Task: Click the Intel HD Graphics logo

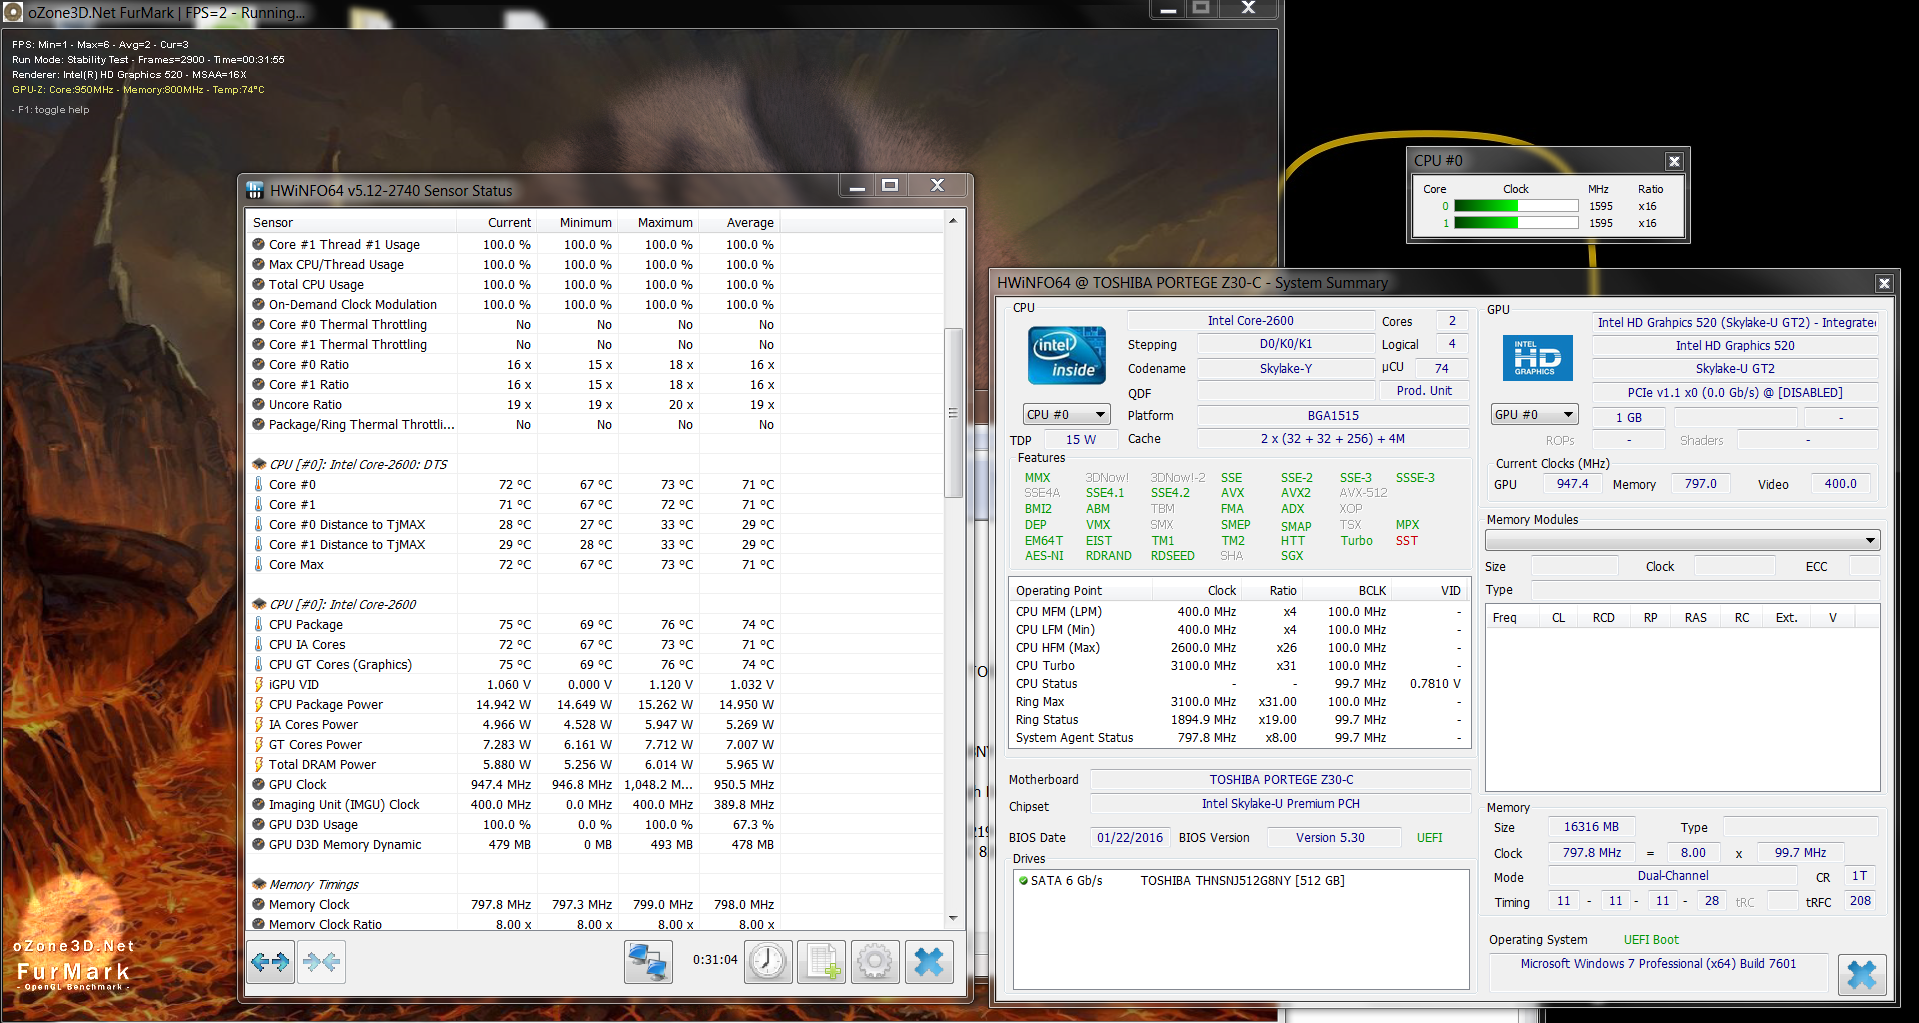Action: [1537, 358]
